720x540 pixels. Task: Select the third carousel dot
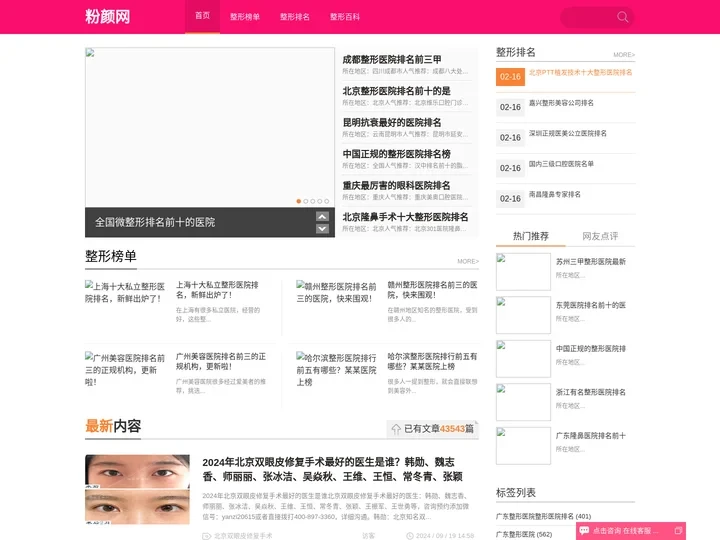pos(313,201)
